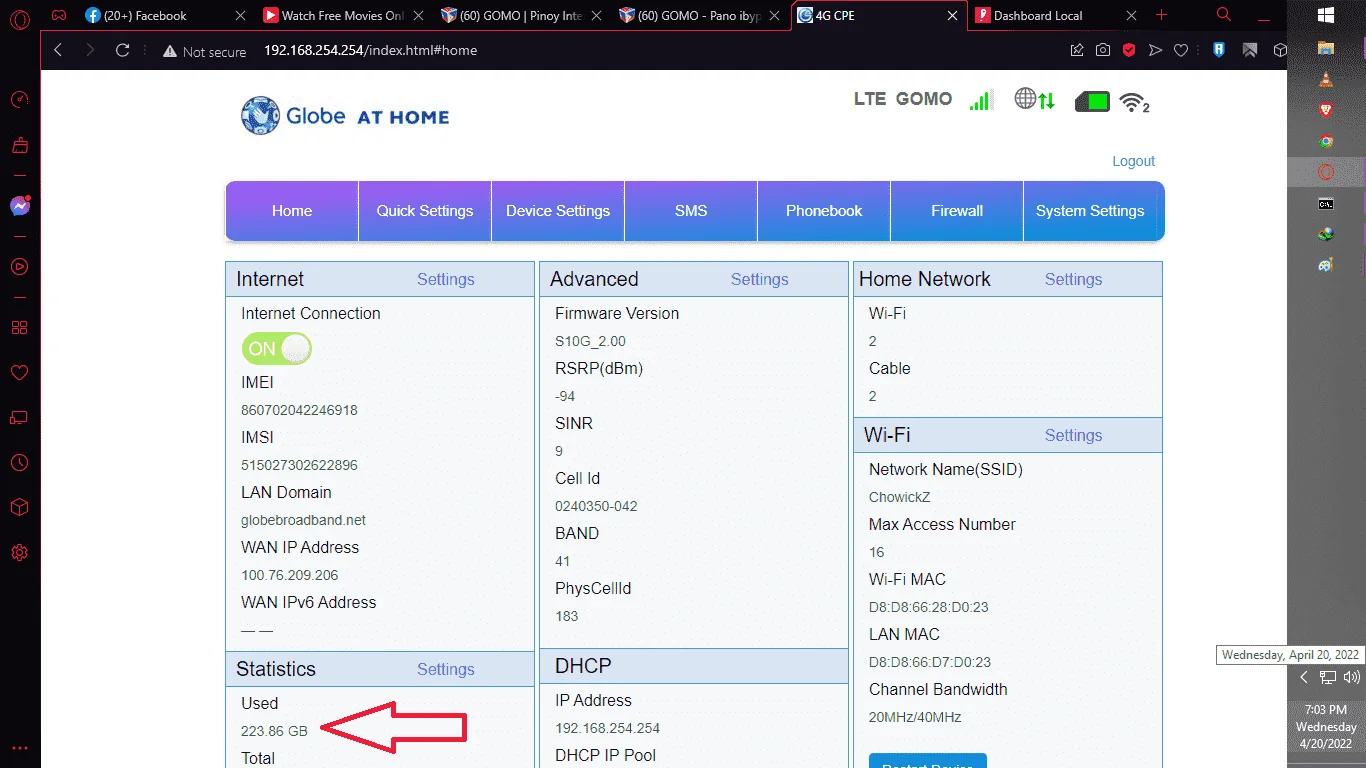Open the red ad blocker shield
This screenshot has height=768, width=1366.
pos(1129,50)
